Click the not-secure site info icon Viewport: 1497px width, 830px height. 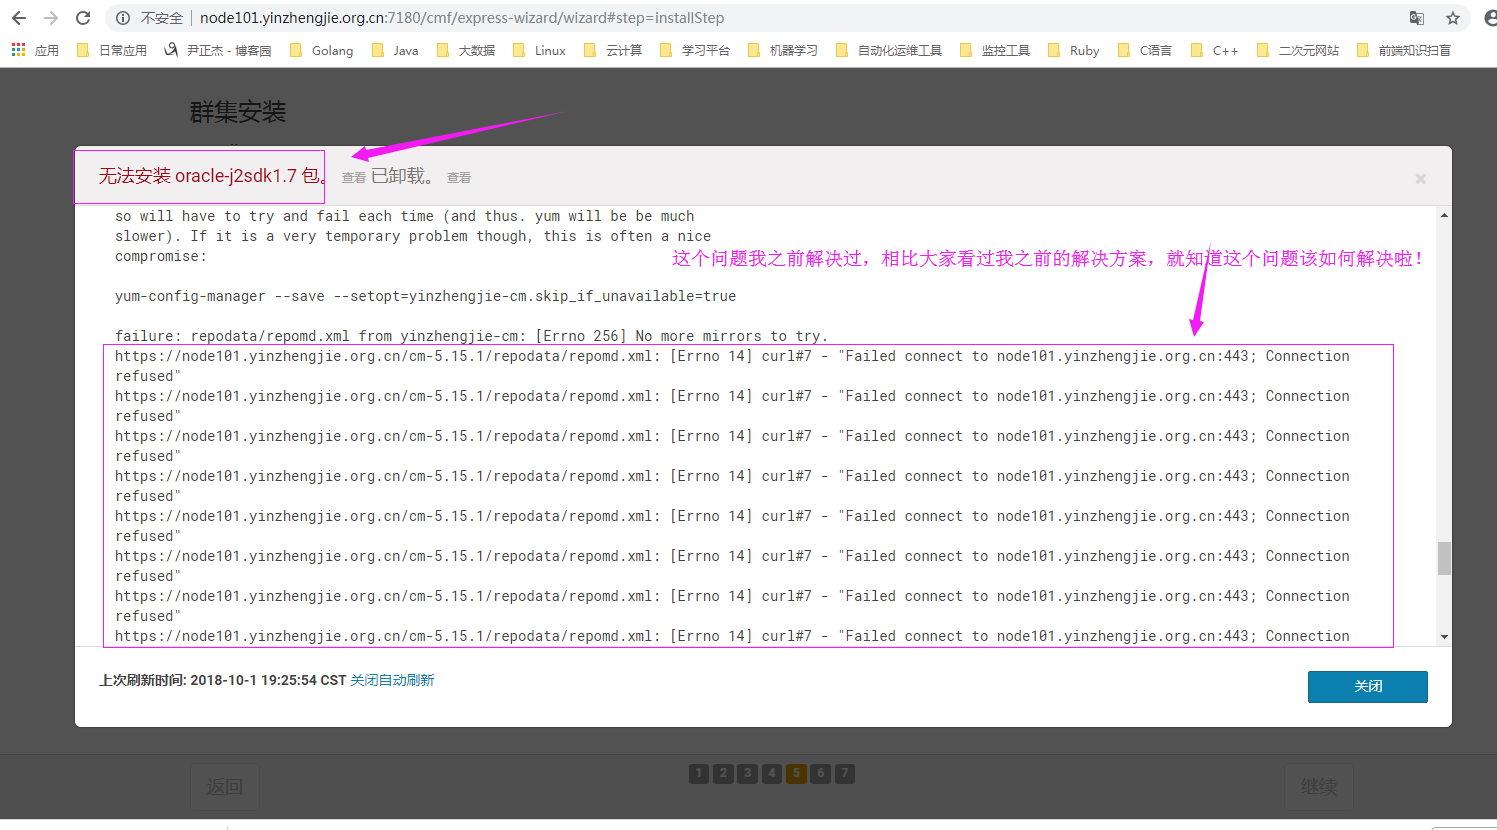tap(123, 18)
